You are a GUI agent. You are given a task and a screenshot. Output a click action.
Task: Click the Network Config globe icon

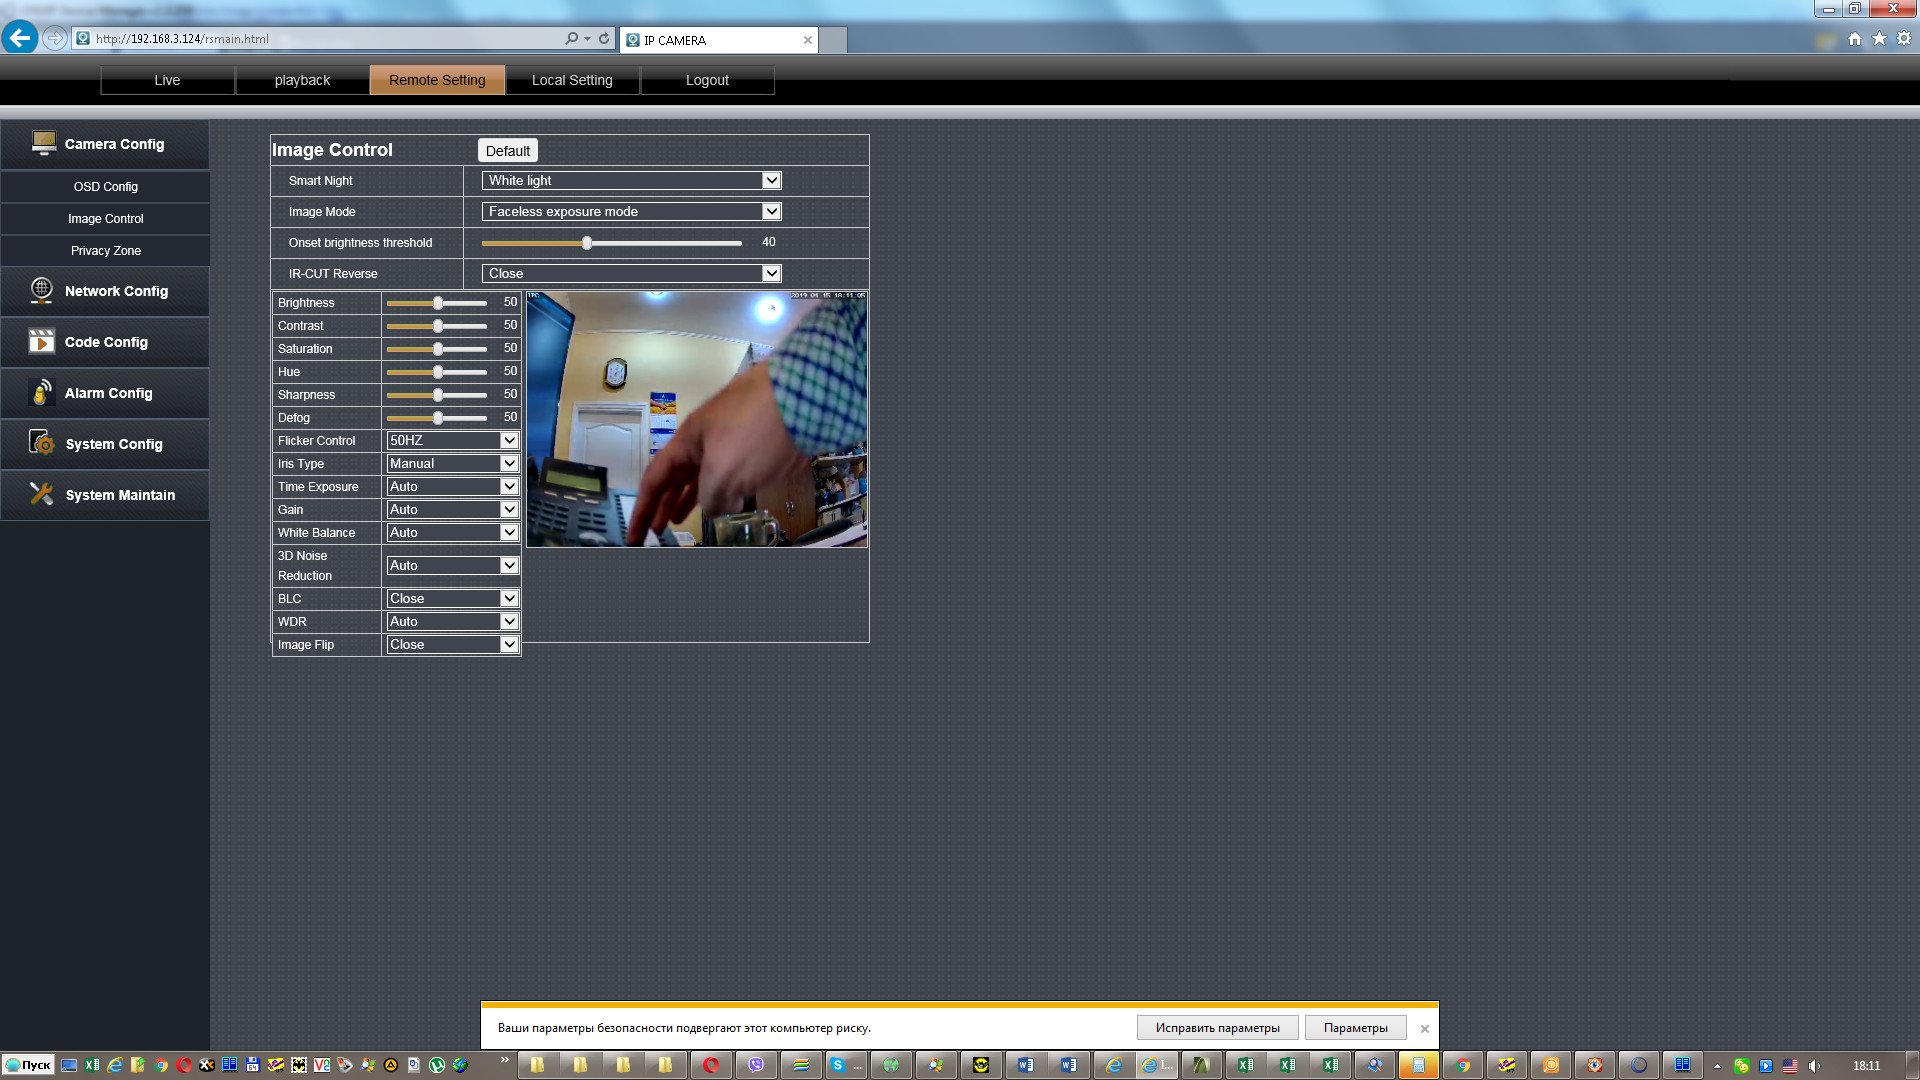(x=42, y=290)
